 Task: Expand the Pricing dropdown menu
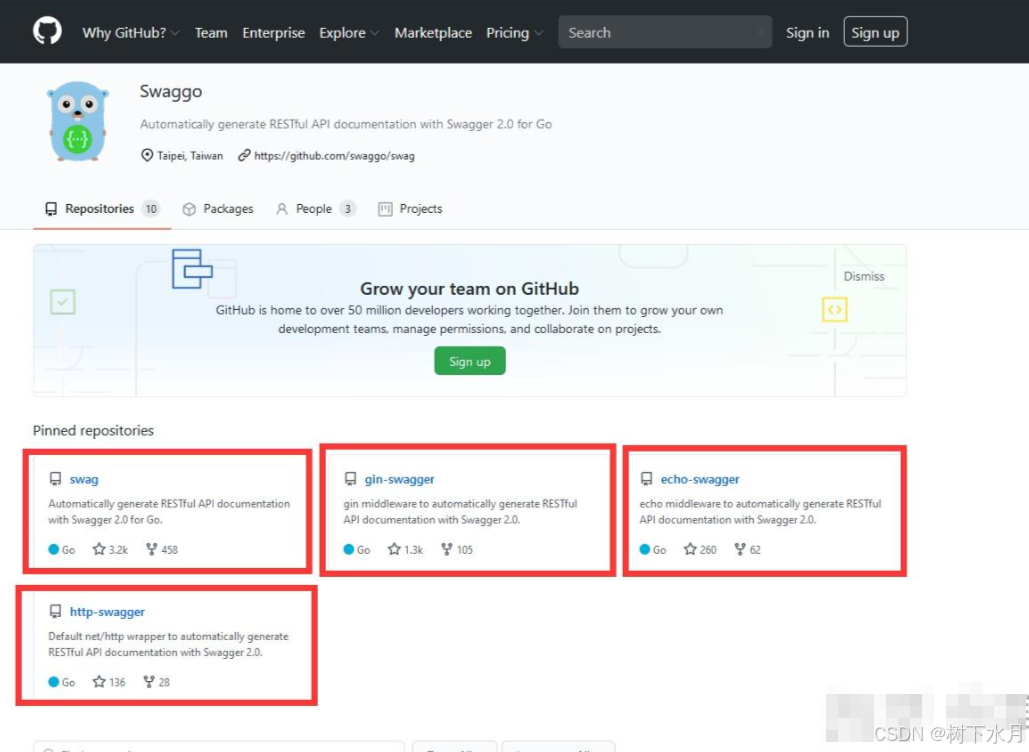click(x=514, y=32)
